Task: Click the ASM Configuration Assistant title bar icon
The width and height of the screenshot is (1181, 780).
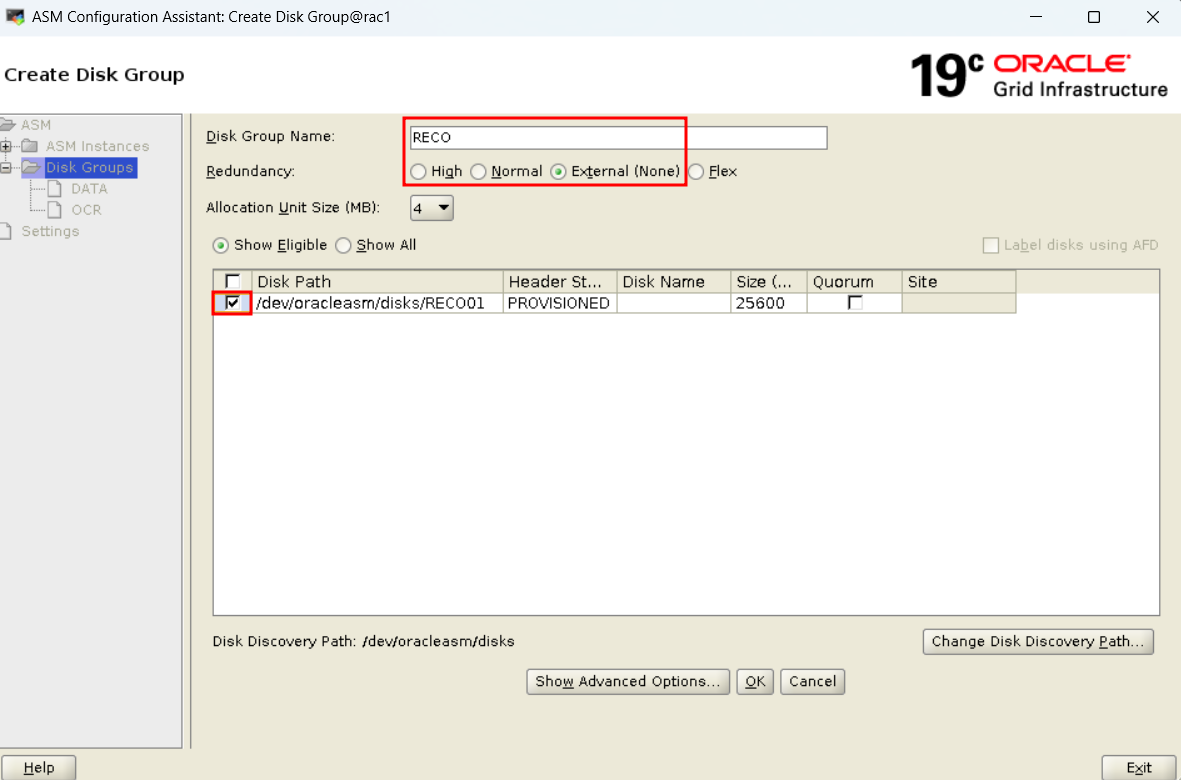Action: (14, 17)
